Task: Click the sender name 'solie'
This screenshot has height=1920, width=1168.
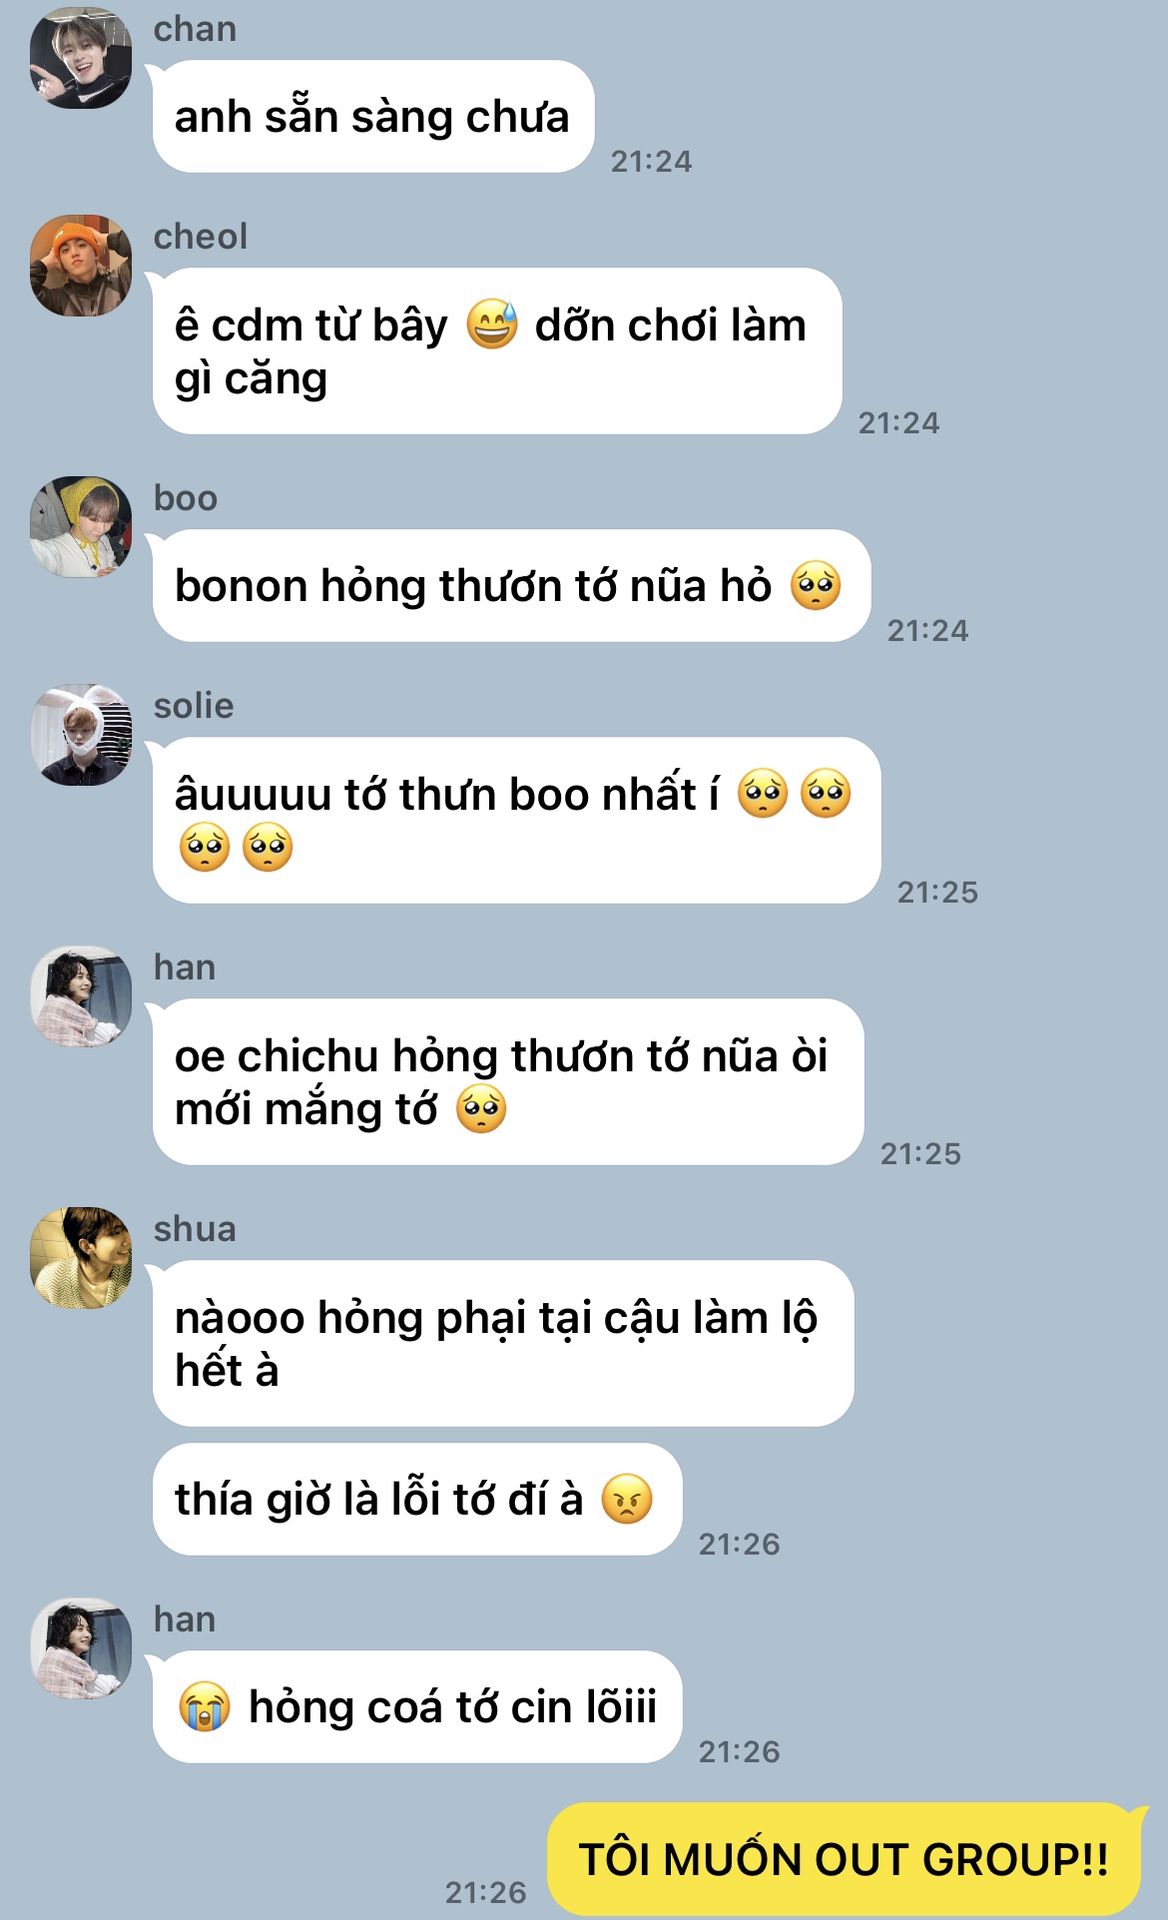Action: [194, 706]
